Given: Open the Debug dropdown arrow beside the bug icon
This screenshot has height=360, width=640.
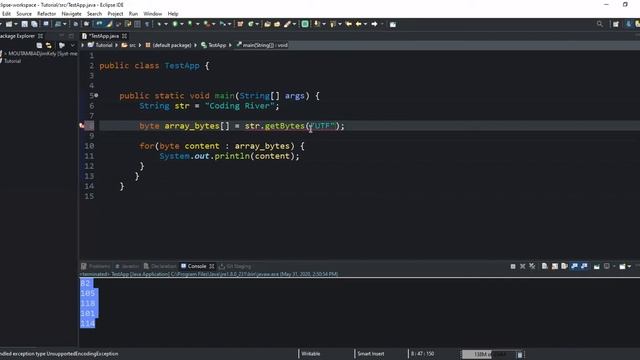Looking at the screenshot, I should tap(166, 24).
